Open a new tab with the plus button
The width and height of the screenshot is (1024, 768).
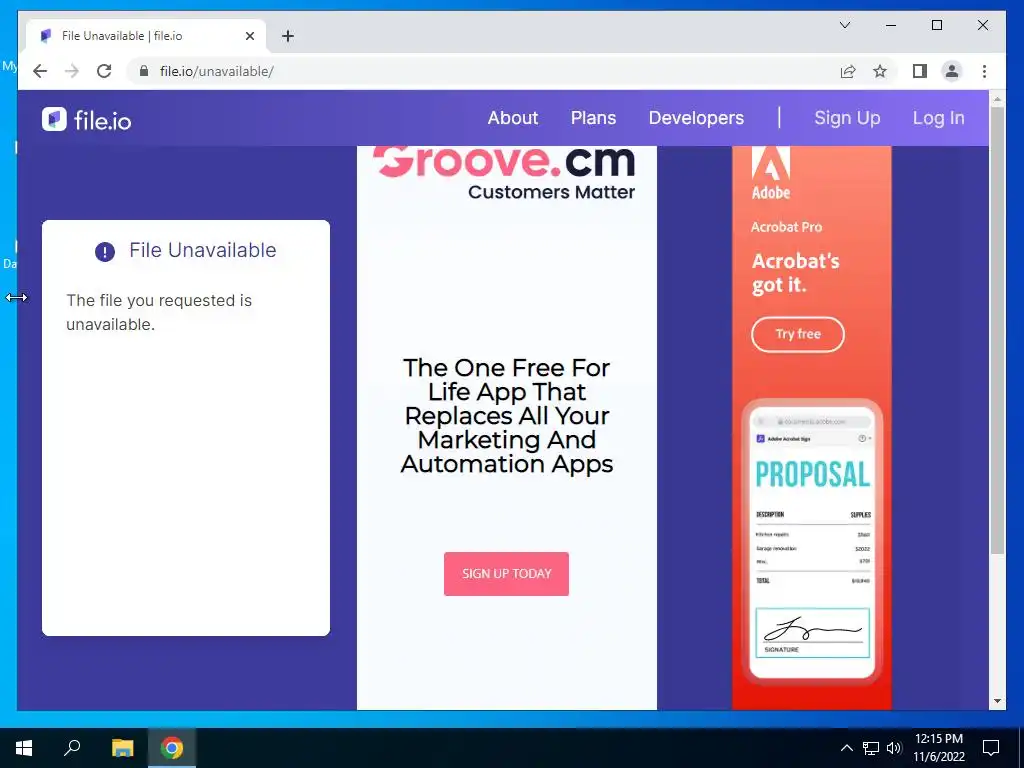[288, 36]
